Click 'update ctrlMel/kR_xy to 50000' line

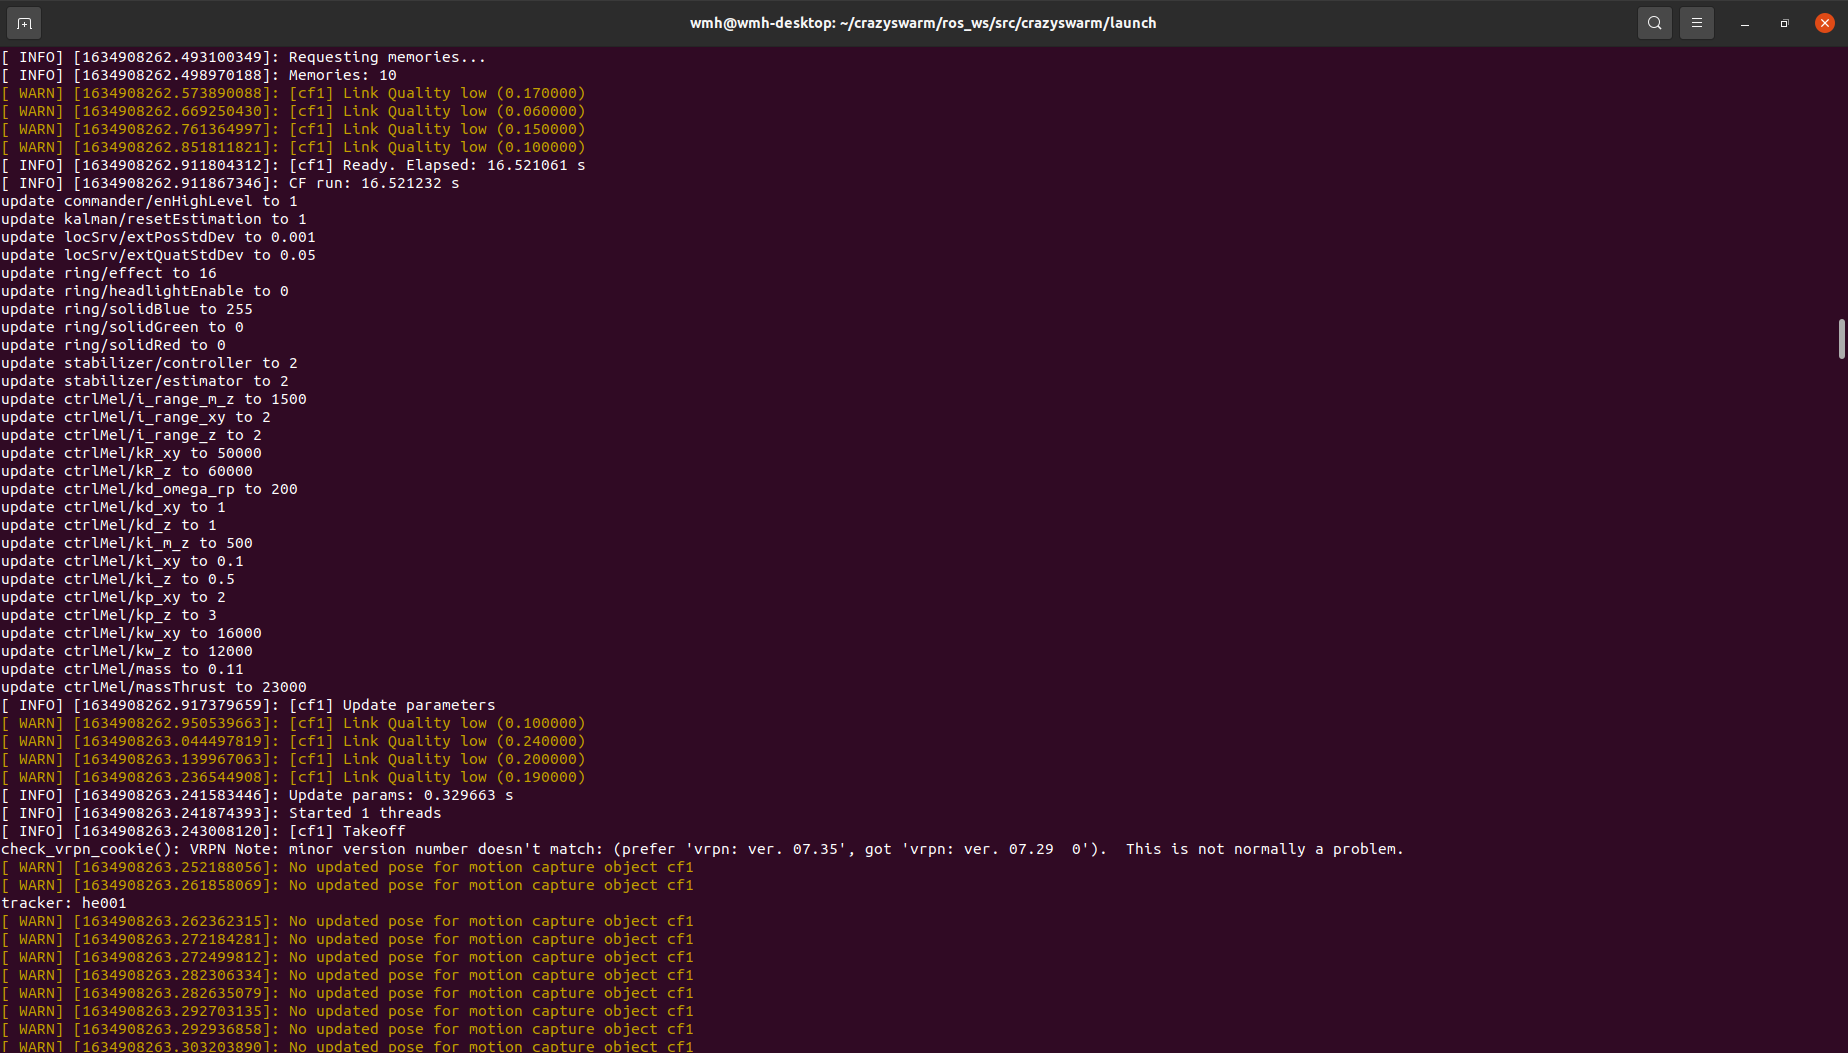coord(131,453)
